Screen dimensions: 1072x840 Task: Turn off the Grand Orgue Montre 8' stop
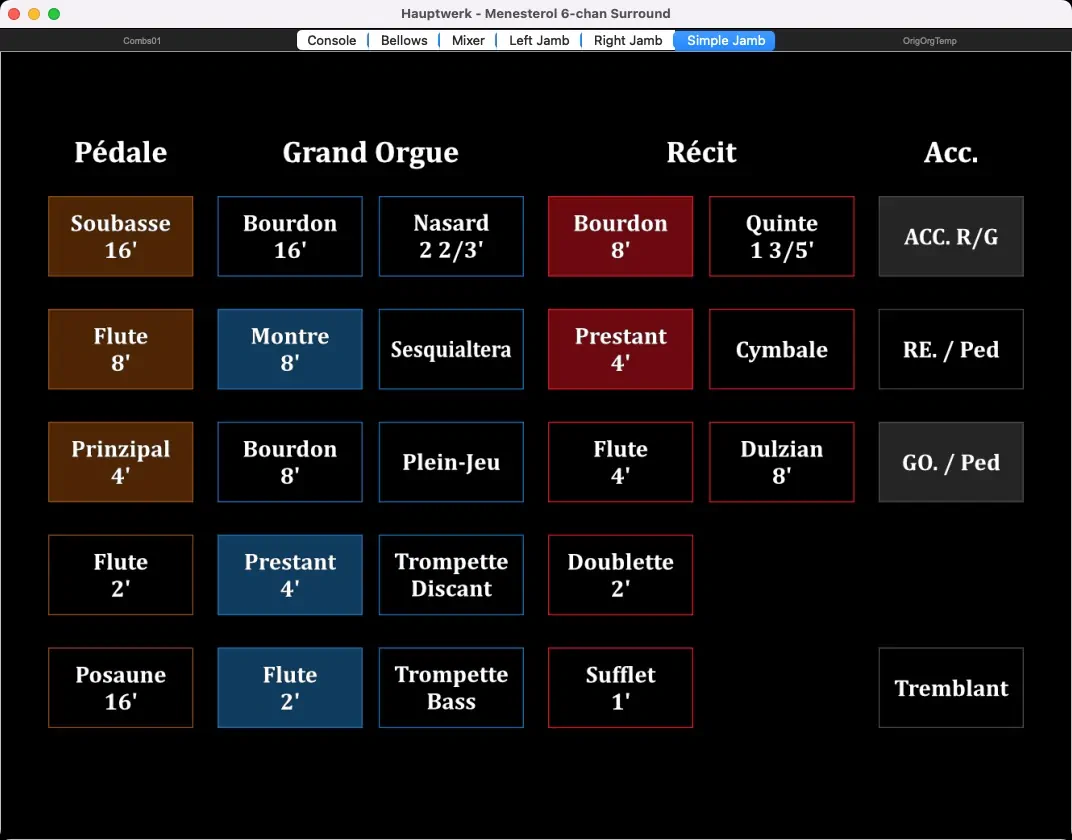[290, 350]
